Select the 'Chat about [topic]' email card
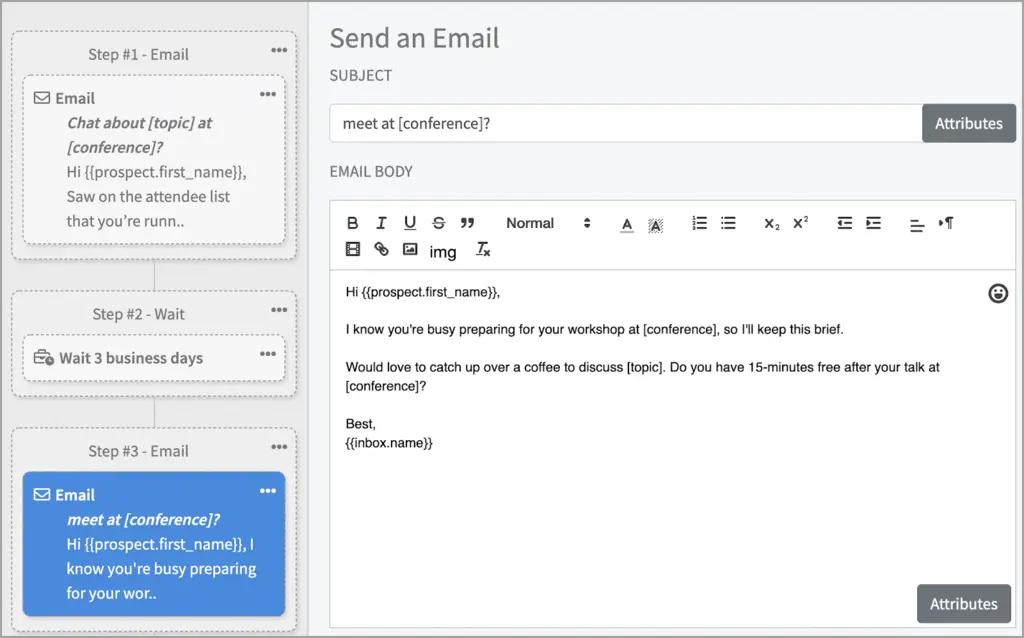The width and height of the screenshot is (1024, 638). (154, 160)
